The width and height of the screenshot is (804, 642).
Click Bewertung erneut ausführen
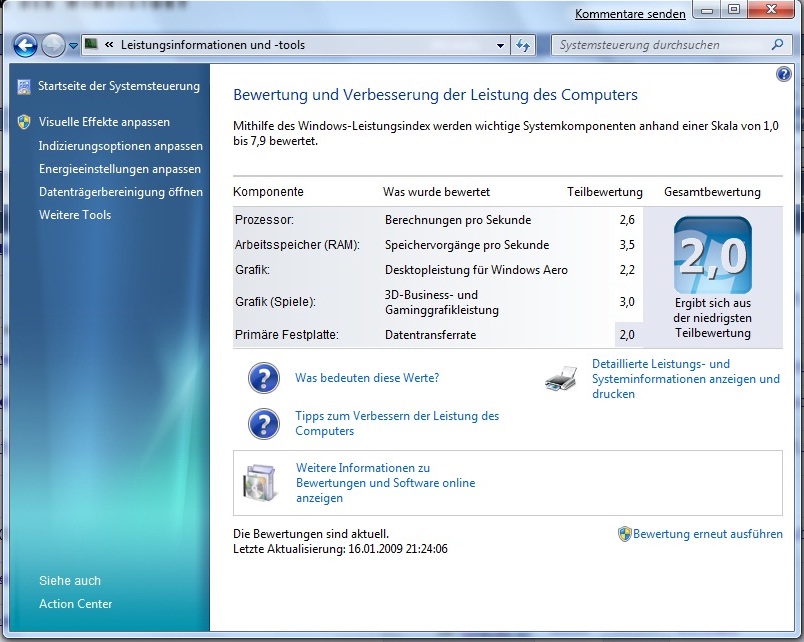pyautogui.click(x=708, y=534)
